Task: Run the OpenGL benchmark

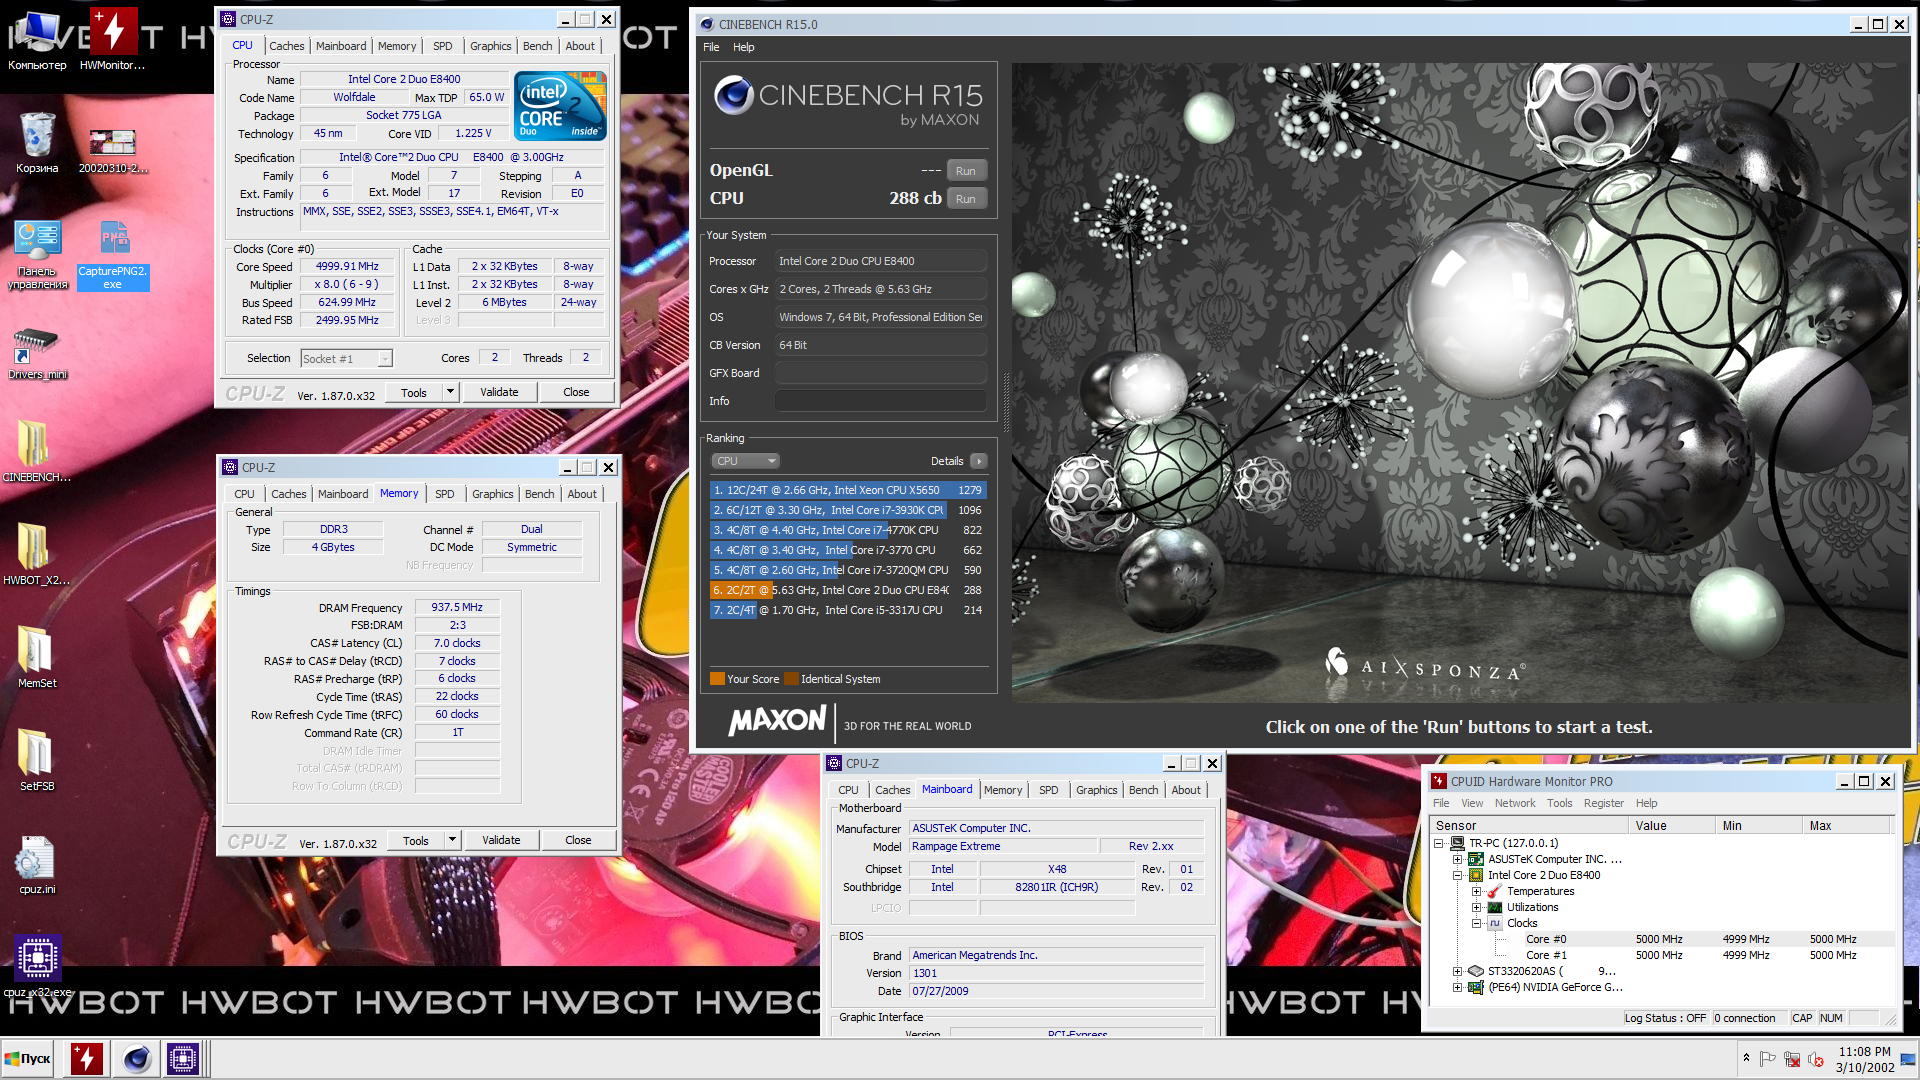Action: (966, 171)
